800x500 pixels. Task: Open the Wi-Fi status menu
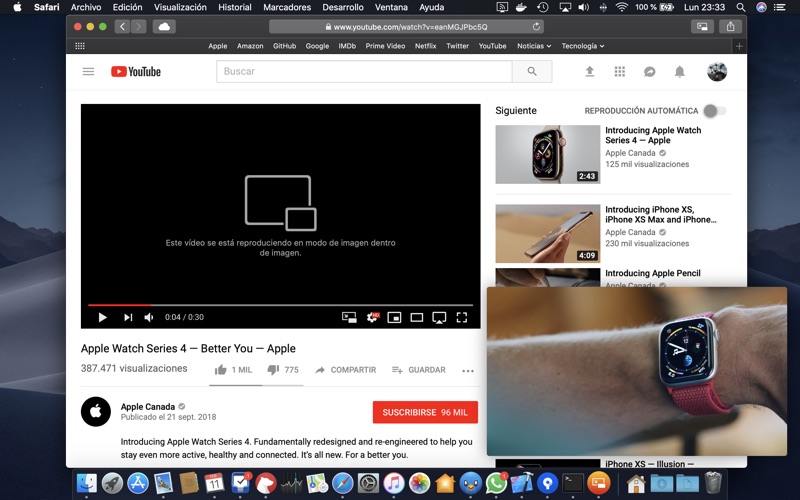[621, 7]
